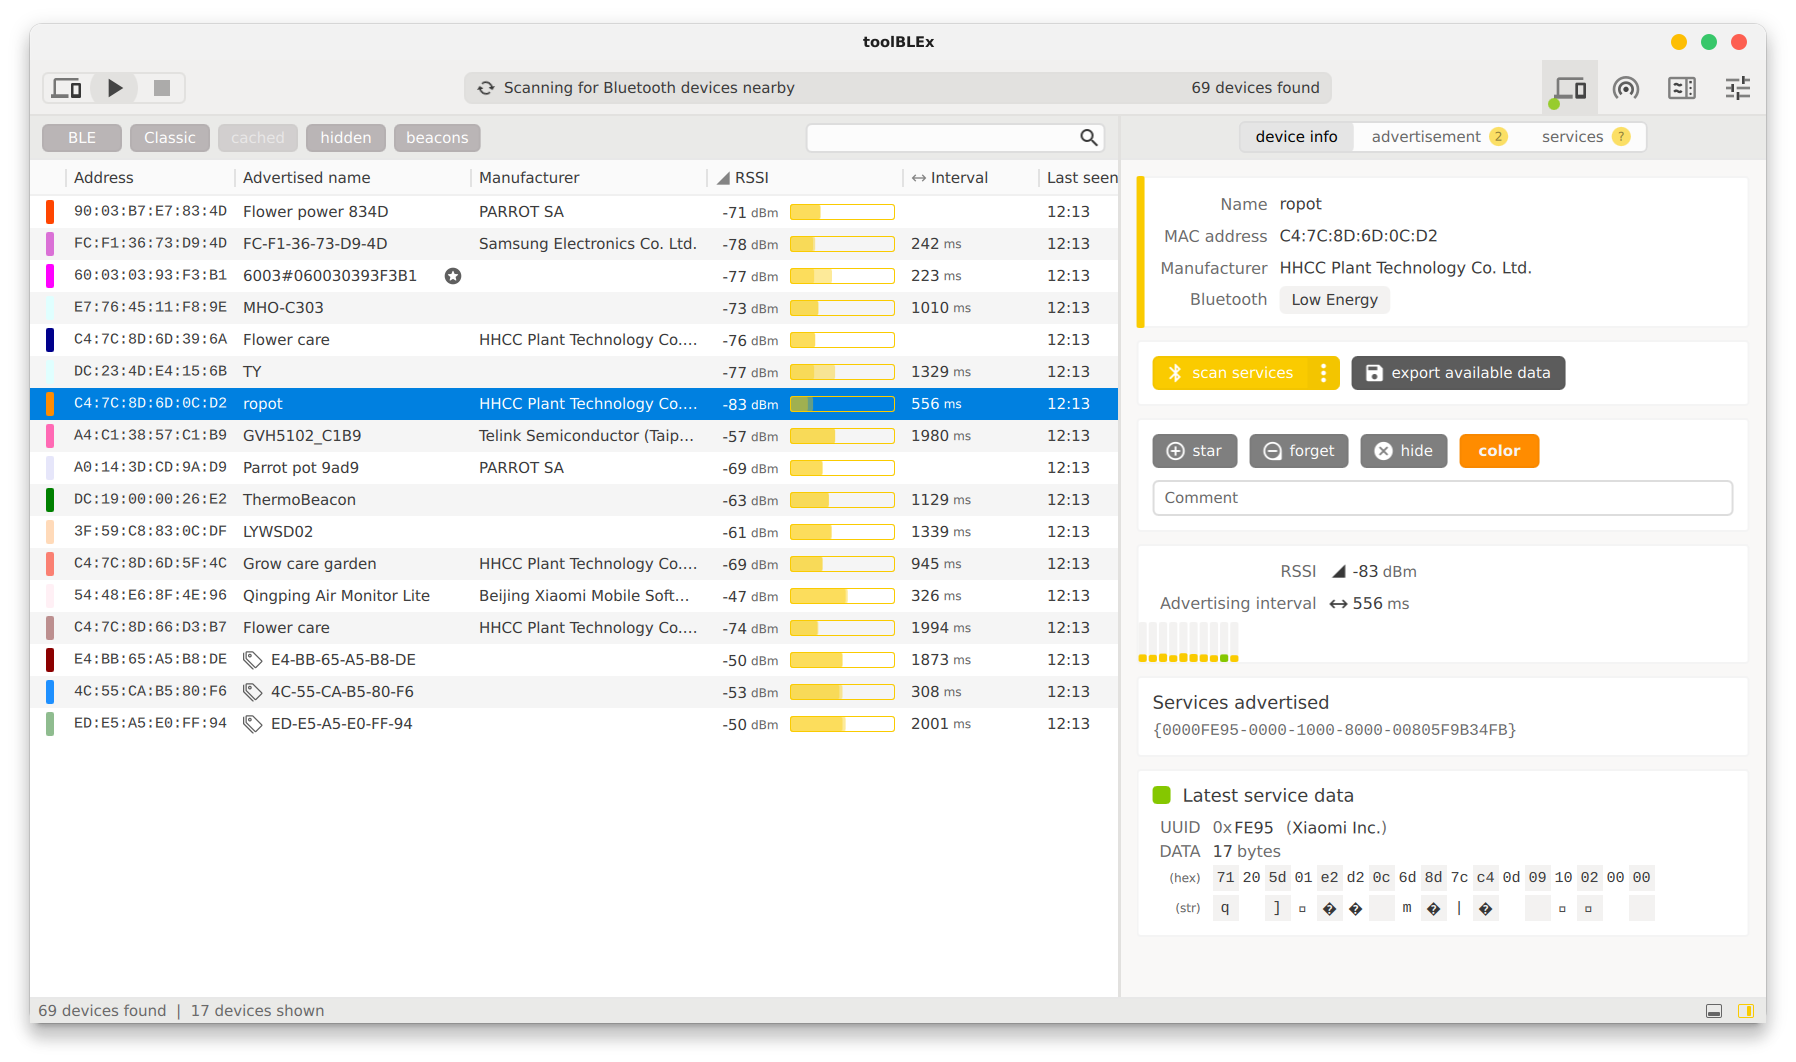
Task: Open the beacon broadcast icon in the top right
Action: [x=1626, y=88]
